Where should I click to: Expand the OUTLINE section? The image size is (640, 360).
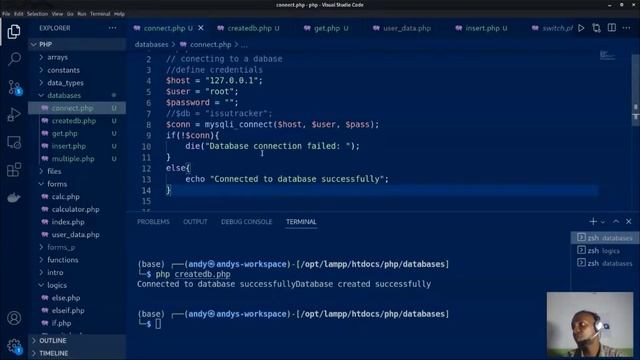(x=77, y=340)
